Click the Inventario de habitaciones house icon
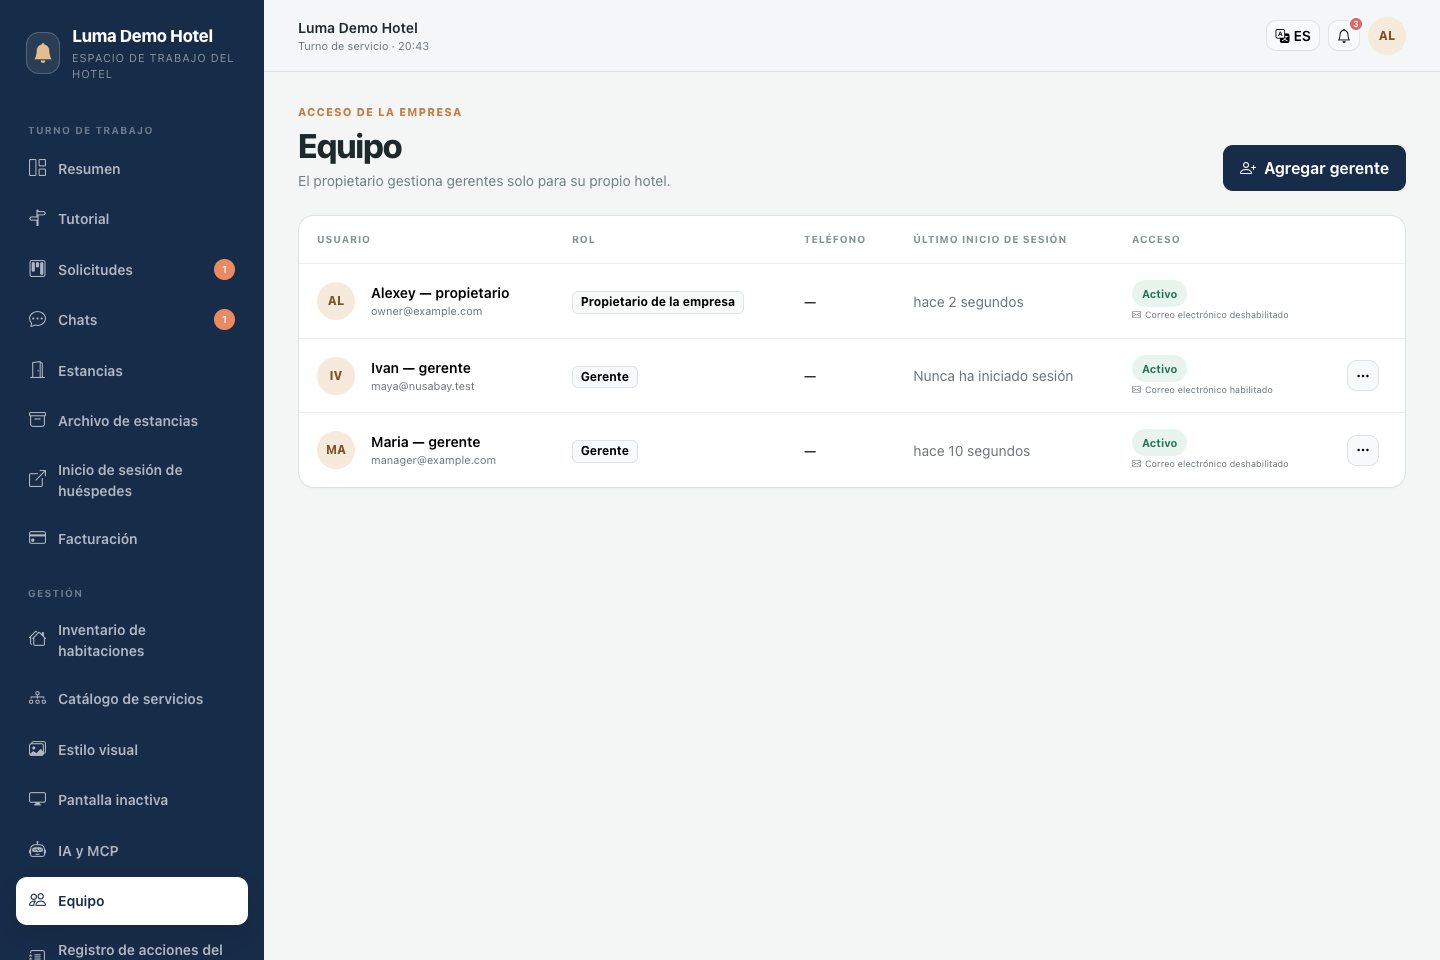Image resolution: width=1440 pixels, height=960 pixels. (x=37, y=640)
